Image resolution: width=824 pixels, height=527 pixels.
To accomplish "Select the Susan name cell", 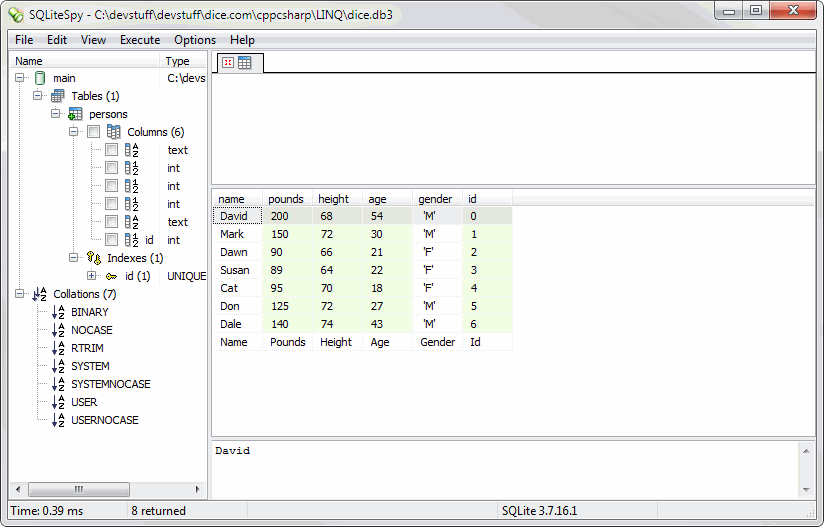I will click(x=234, y=270).
